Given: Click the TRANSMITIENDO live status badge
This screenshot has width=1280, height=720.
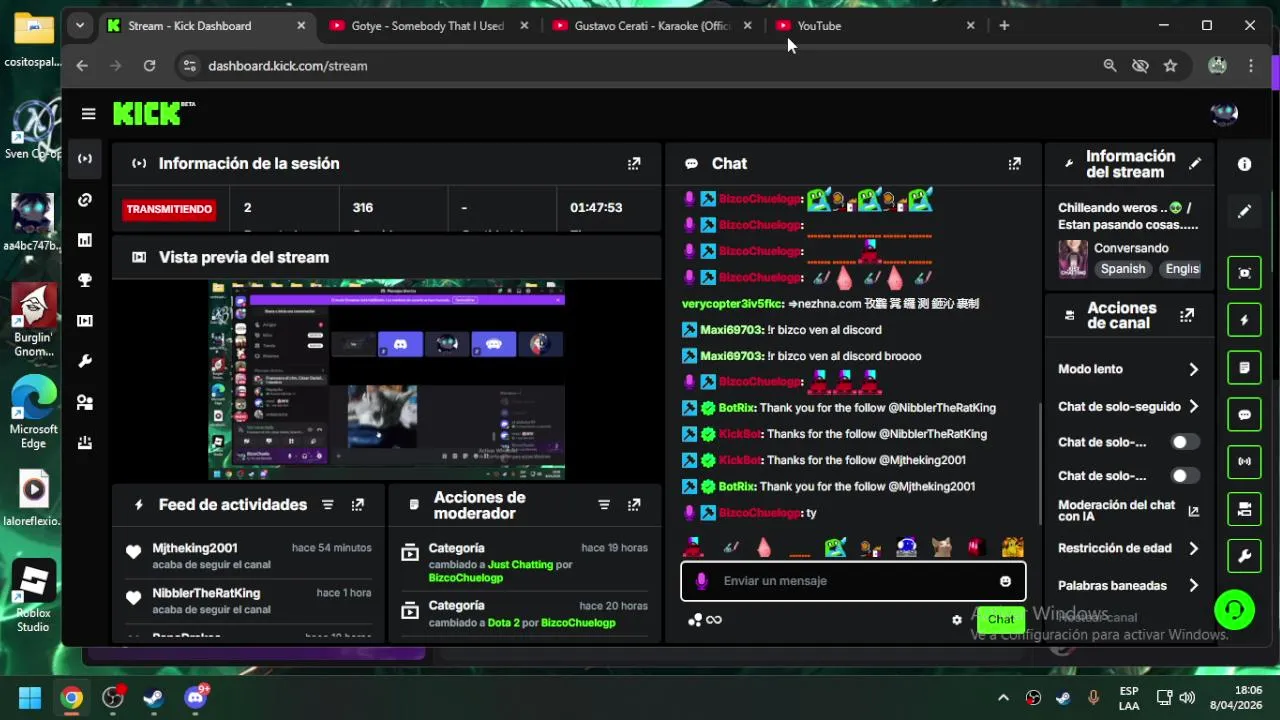Looking at the screenshot, I should click(x=168, y=209).
